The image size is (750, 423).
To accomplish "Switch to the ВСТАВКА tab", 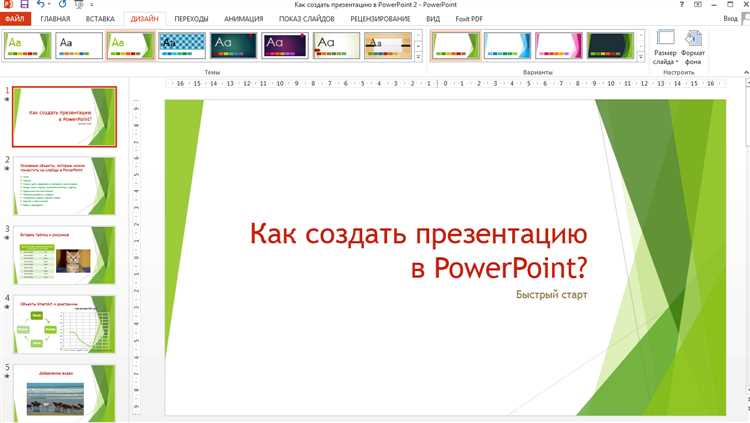I will click(x=100, y=19).
